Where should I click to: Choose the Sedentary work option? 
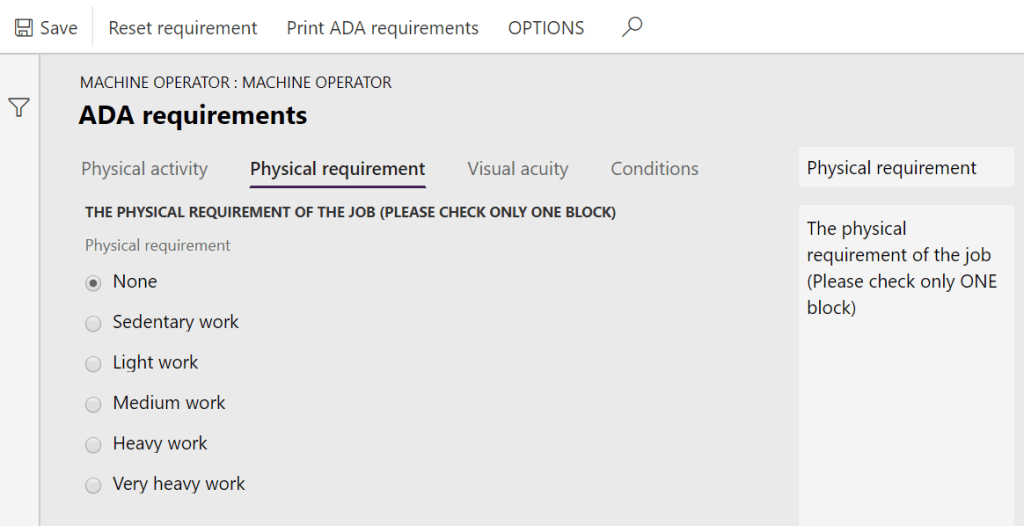[93, 323]
